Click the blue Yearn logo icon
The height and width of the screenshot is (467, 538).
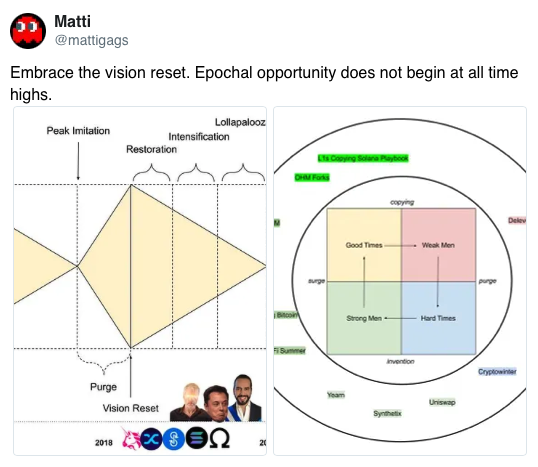[x=174, y=439]
